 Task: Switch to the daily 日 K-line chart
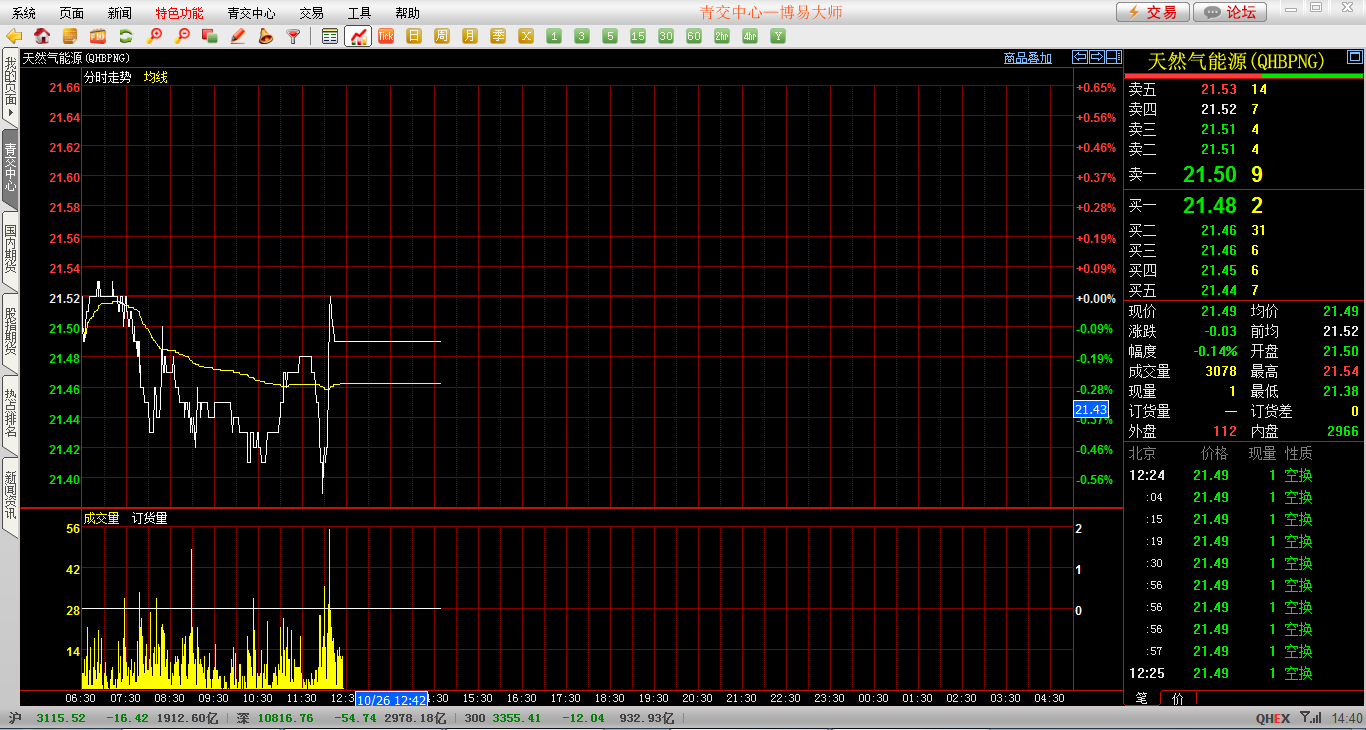(x=414, y=36)
